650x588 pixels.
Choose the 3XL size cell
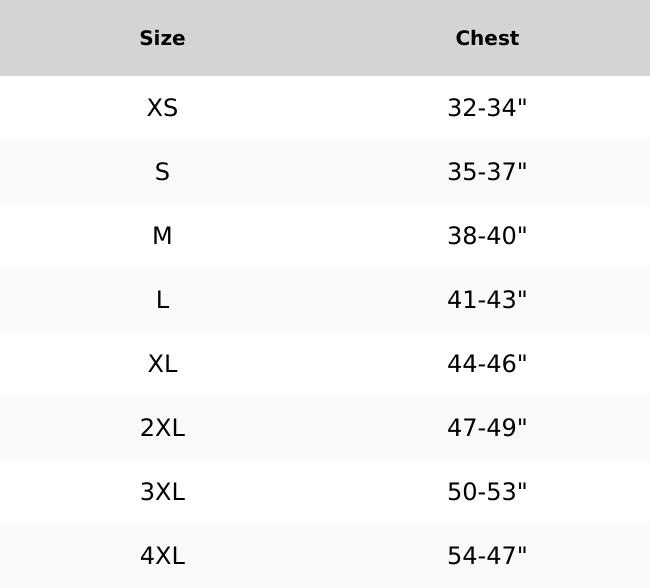pyautogui.click(x=162, y=492)
